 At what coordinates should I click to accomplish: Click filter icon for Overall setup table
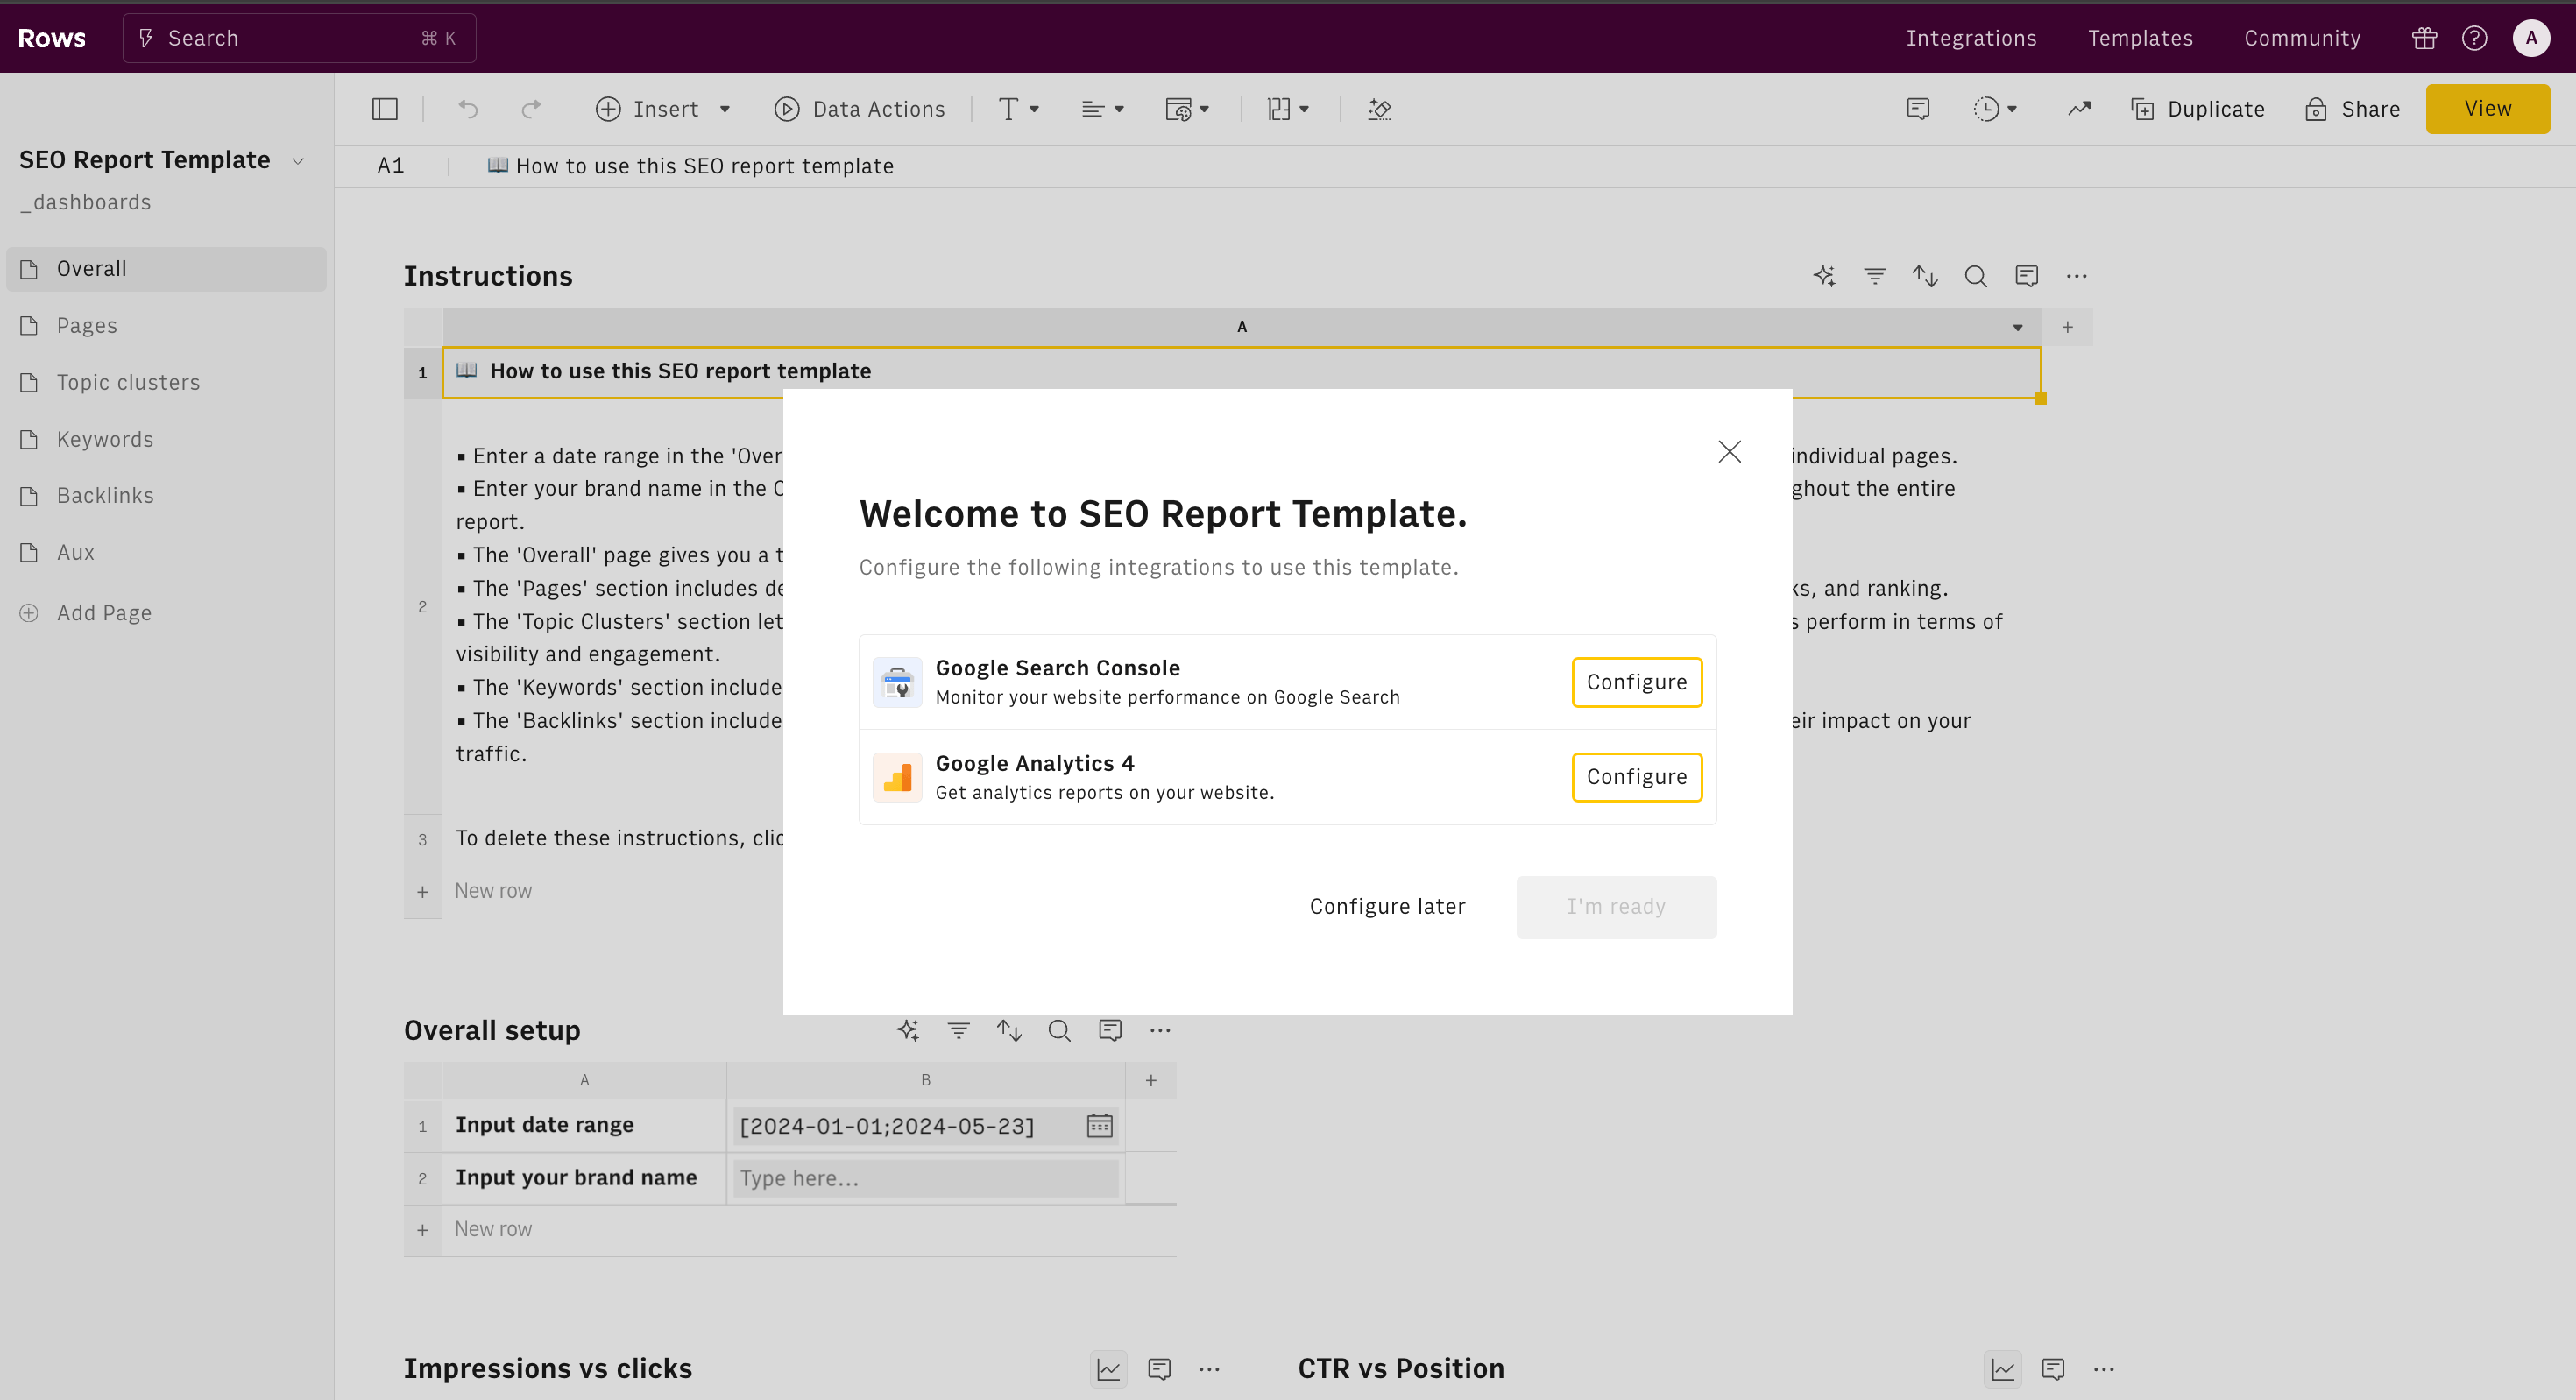(x=958, y=1030)
